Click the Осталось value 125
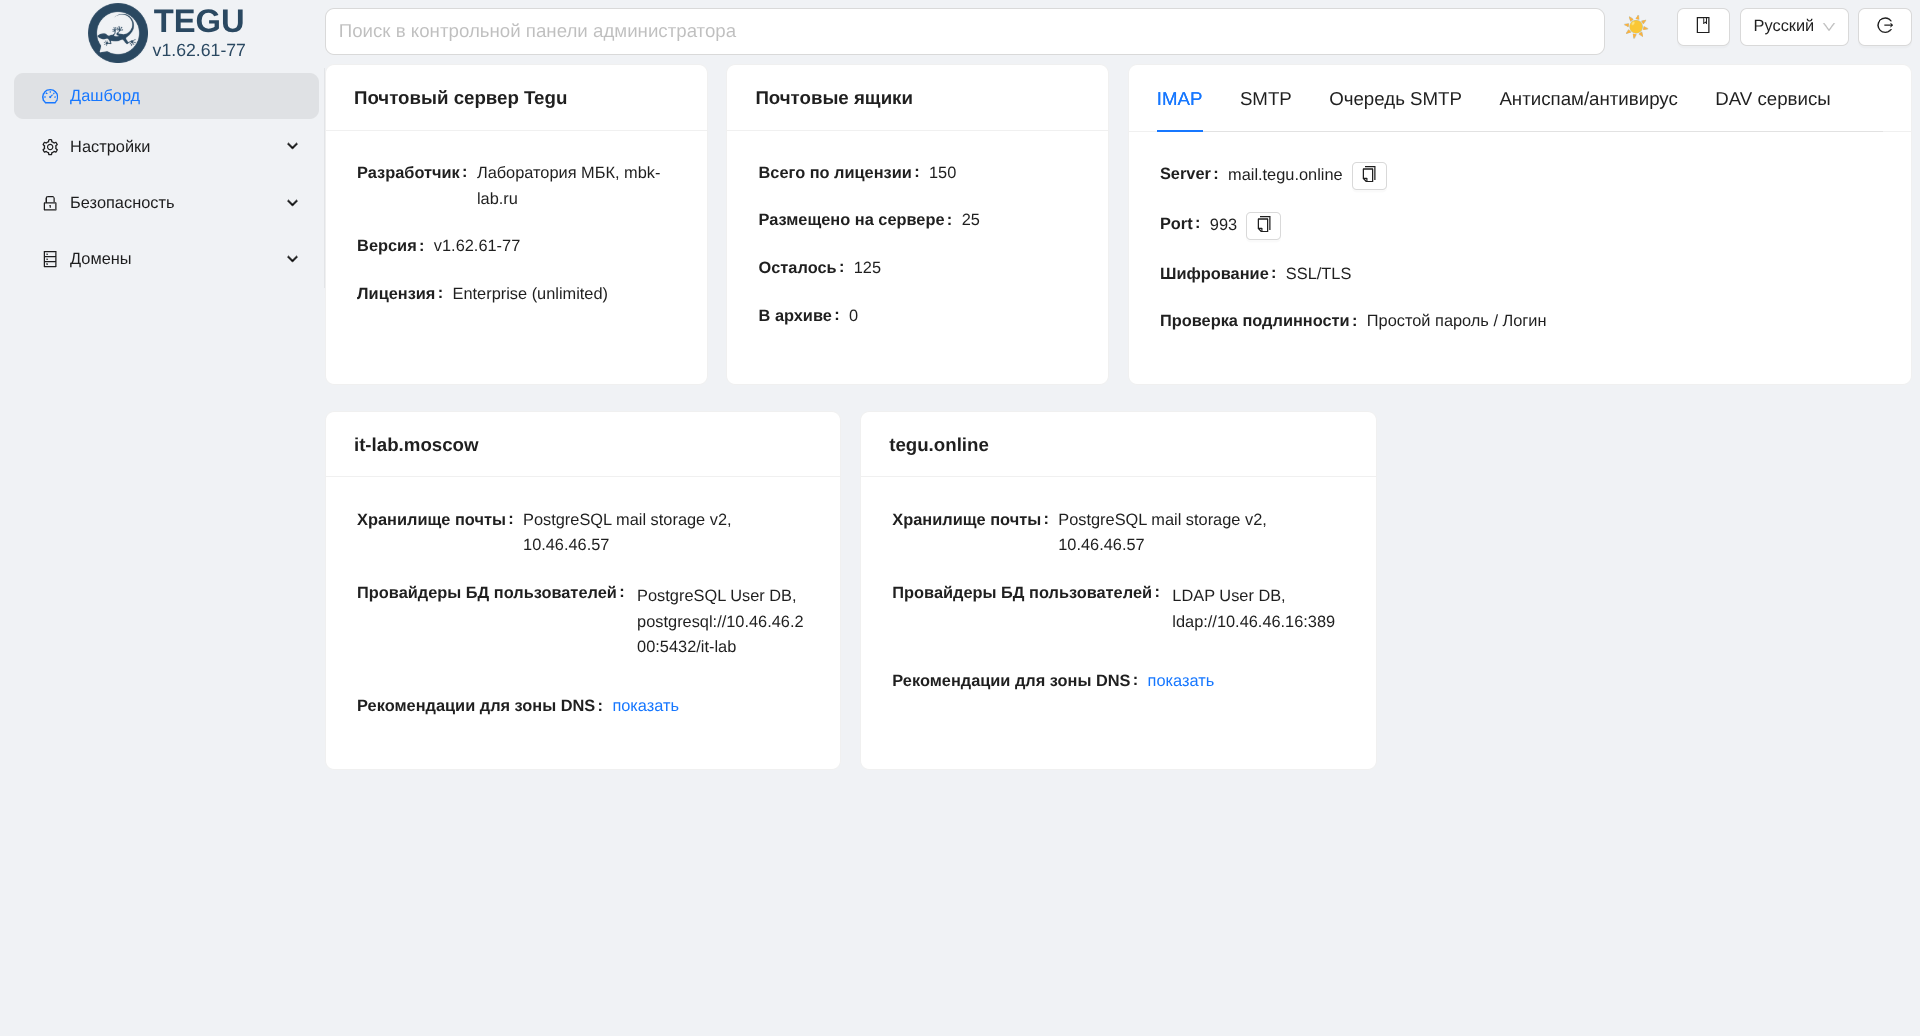 tap(867, 268)
